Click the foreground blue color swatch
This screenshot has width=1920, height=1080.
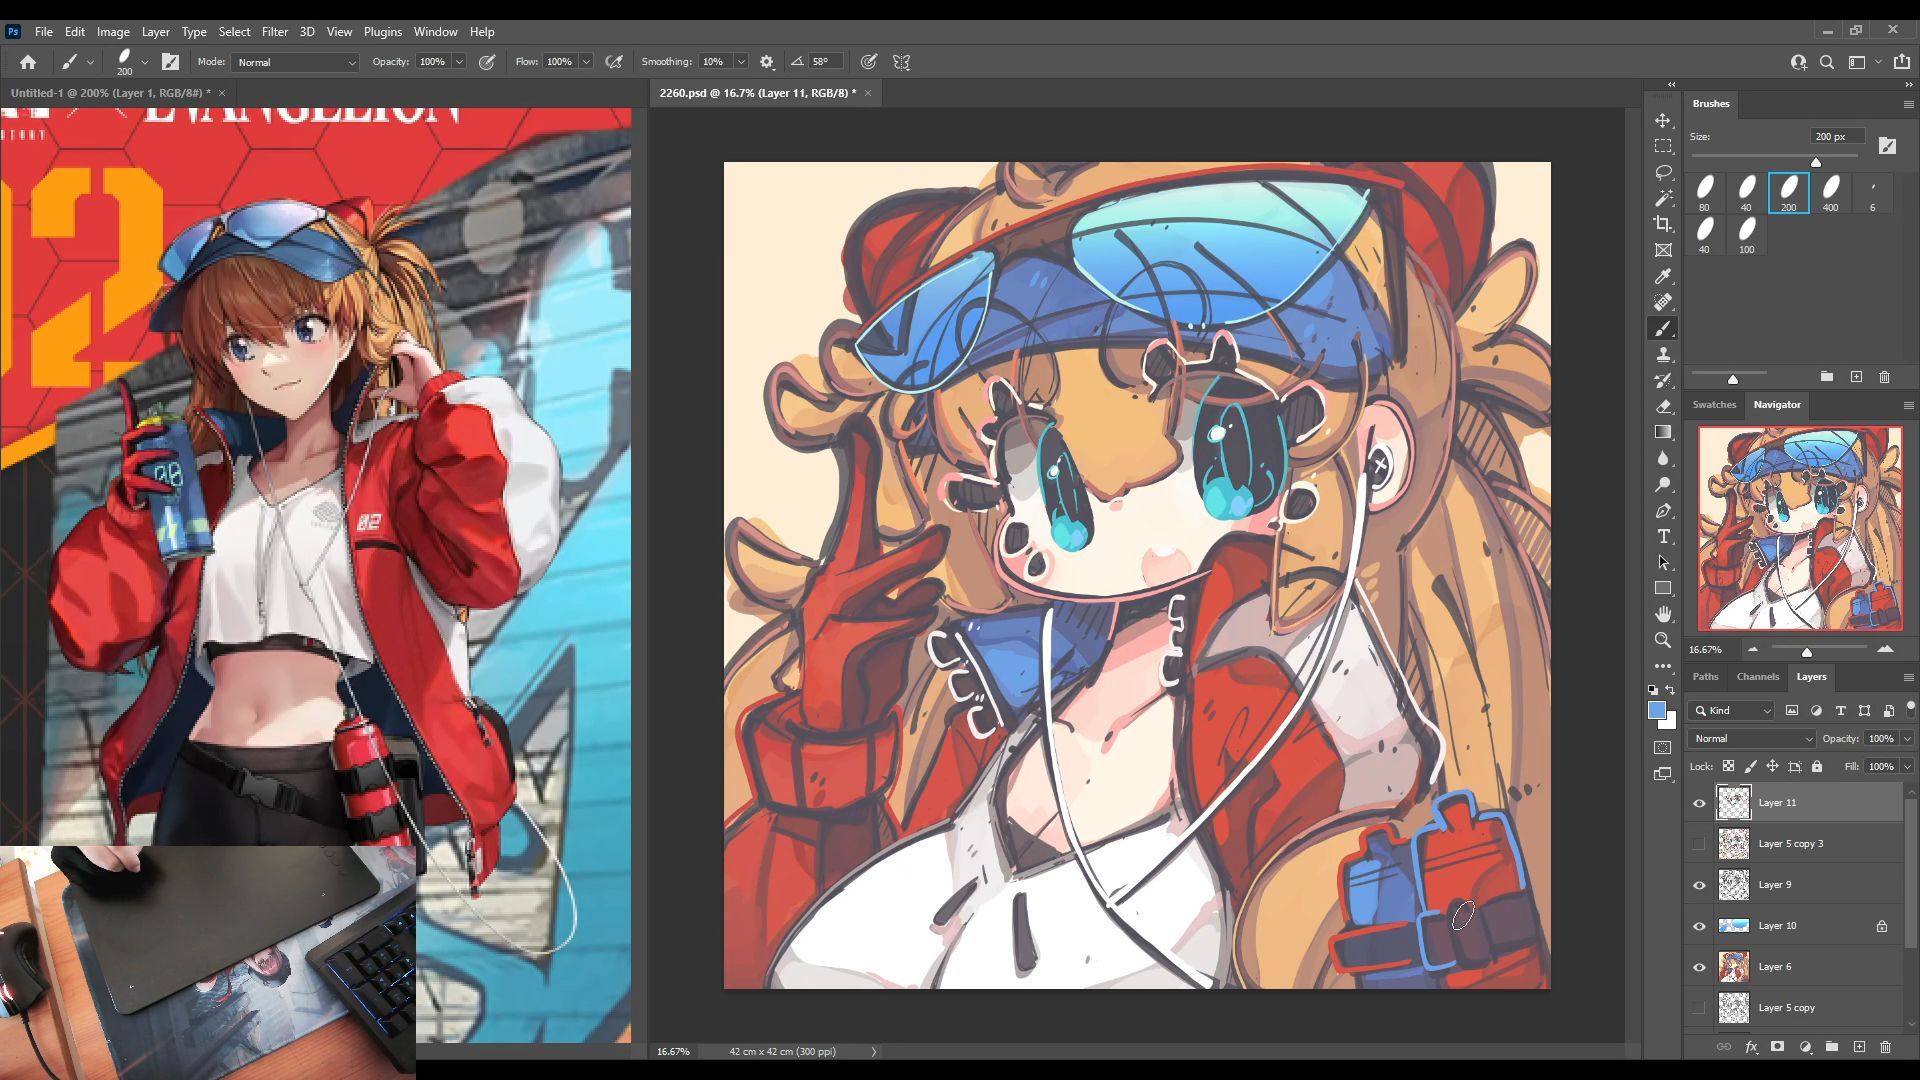coord(1656,710)
